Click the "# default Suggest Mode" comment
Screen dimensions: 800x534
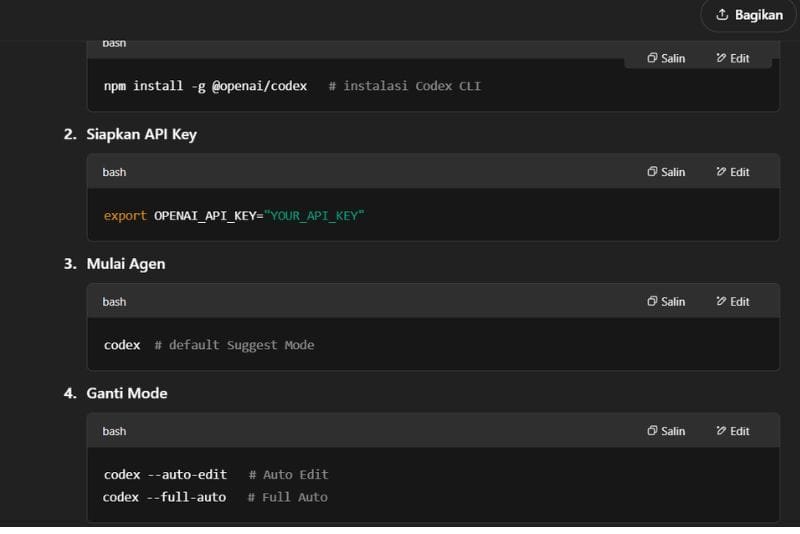[x=235, y=345]
